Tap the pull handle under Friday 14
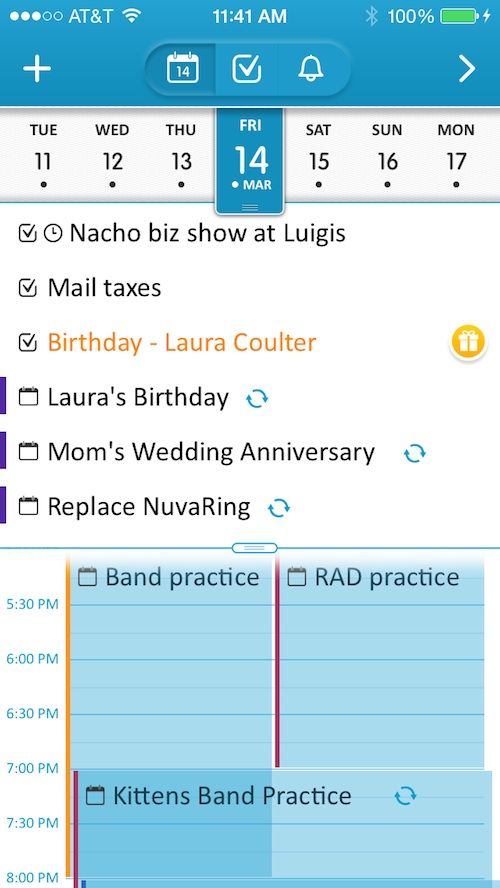 (250, 208)
